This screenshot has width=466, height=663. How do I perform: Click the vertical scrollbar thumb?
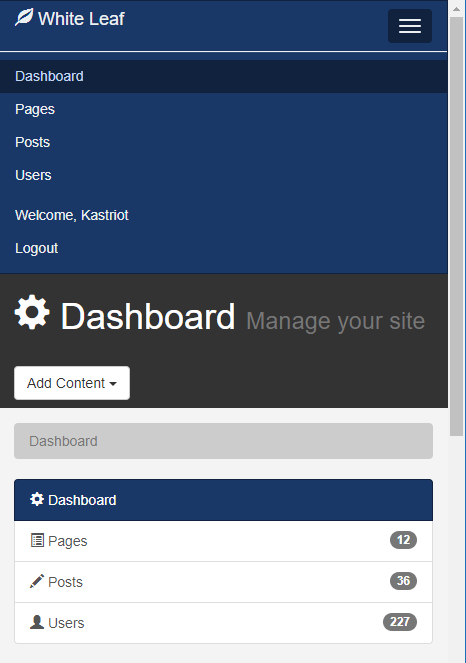tap(457, 226)
